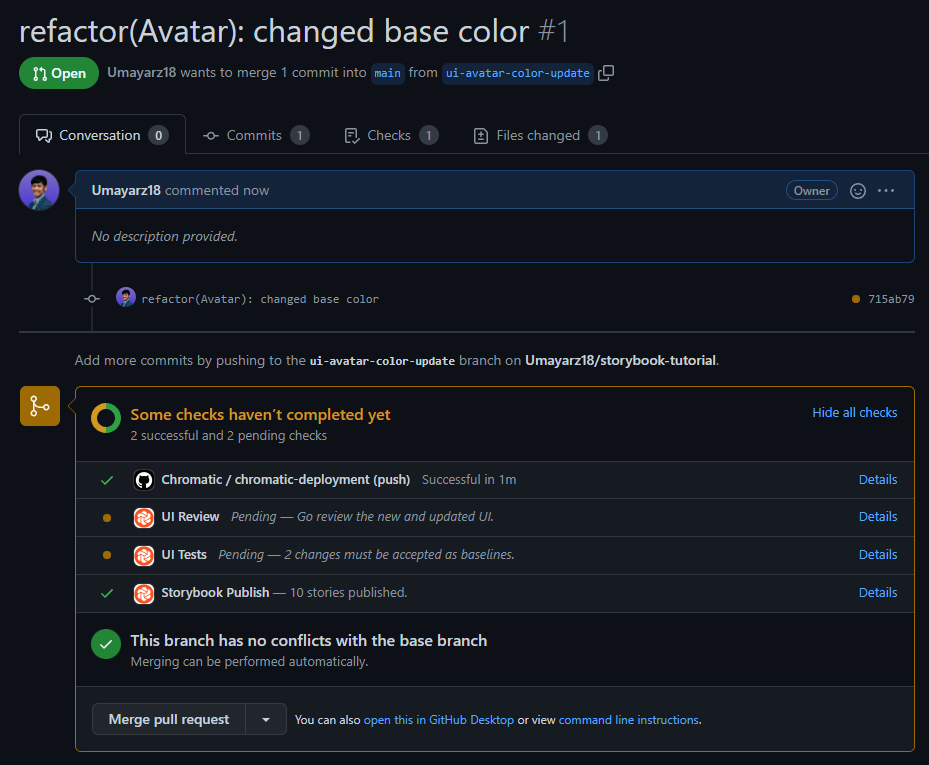Follow the command line instructions link

(629, 720)
